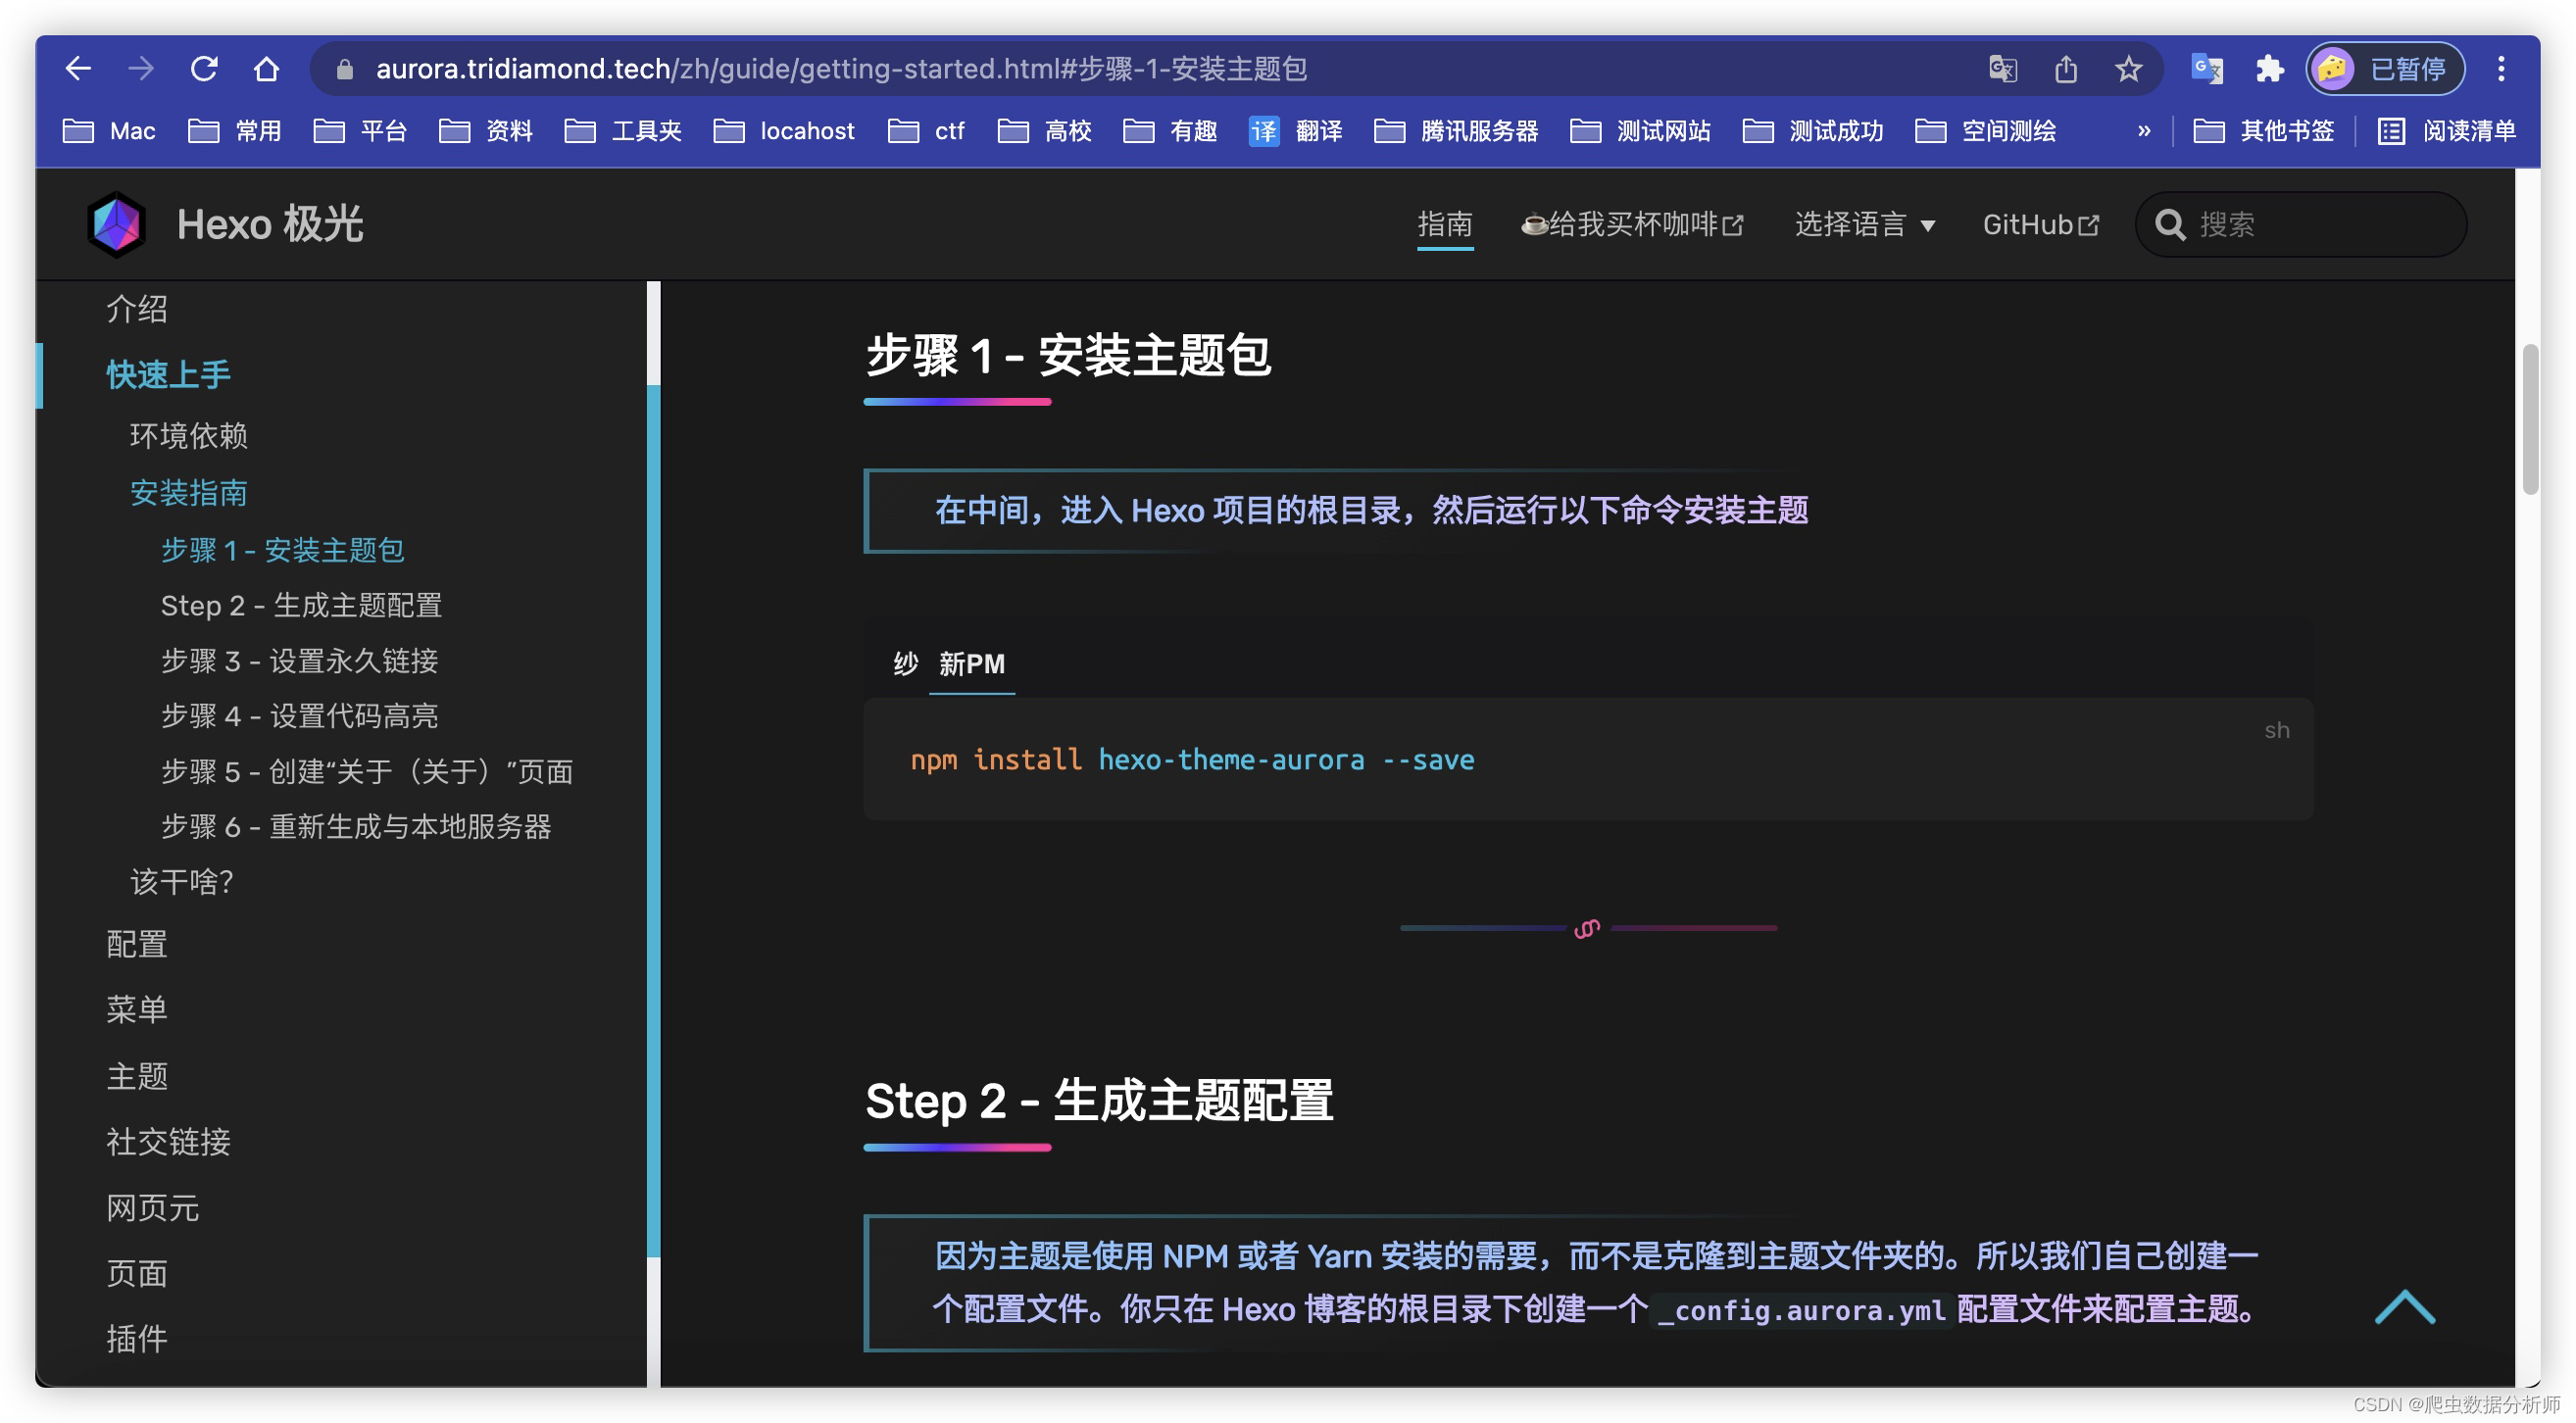Select the 选择语言 language dropdown
Image resolution: width=2576 pixels, height=1423 pixels.
1862,224
